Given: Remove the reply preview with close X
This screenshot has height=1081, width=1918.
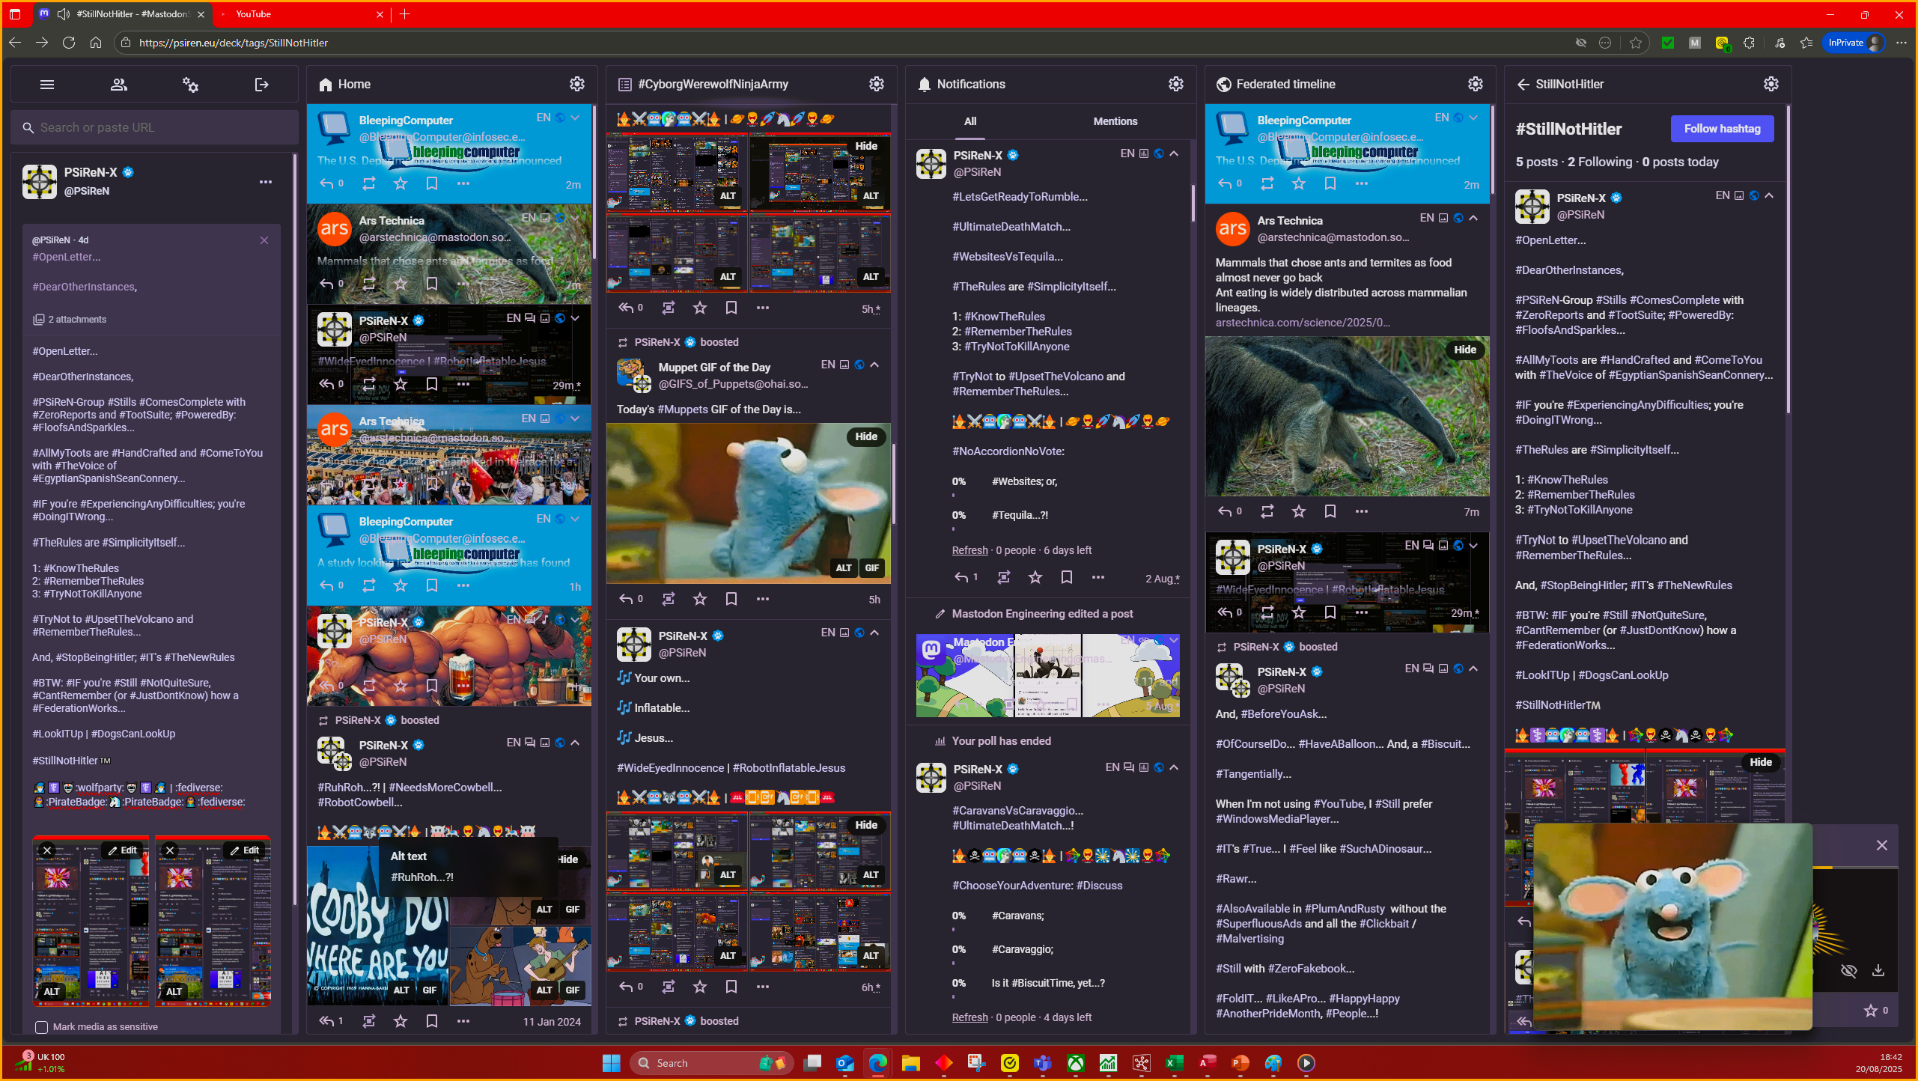Looking at the screenshot, I should [x=264, y=240].
